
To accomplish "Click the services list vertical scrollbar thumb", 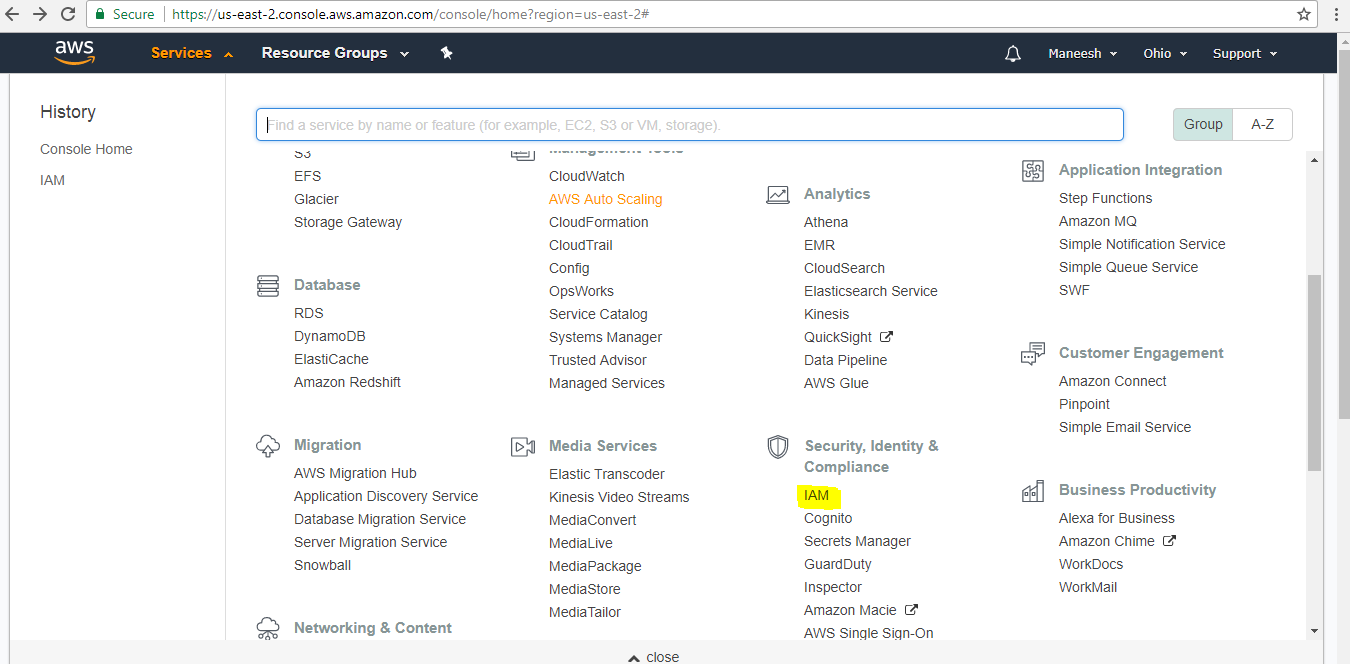I will (1314, 372).
